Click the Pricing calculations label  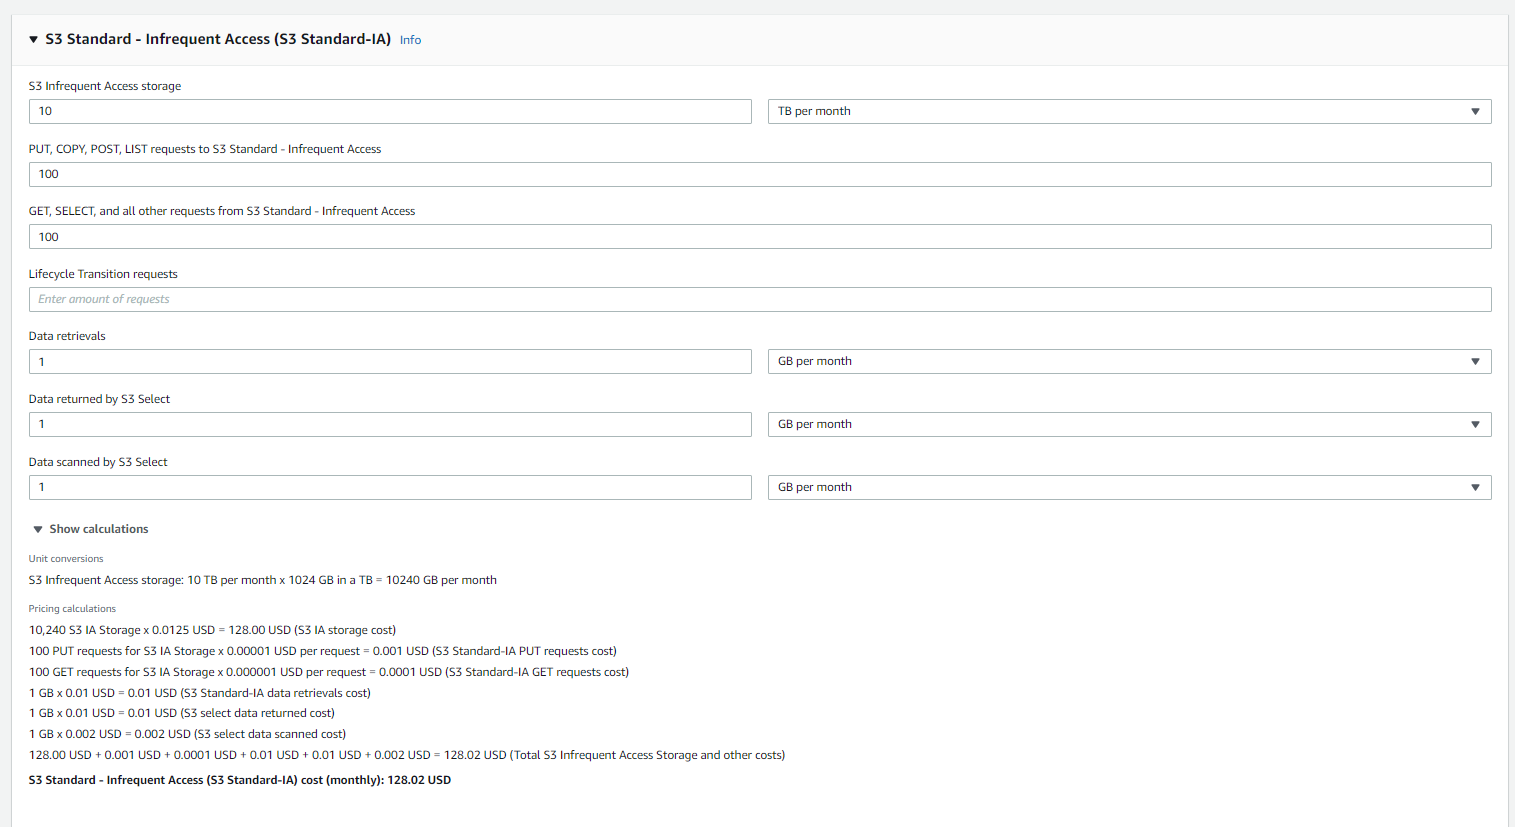72,608
